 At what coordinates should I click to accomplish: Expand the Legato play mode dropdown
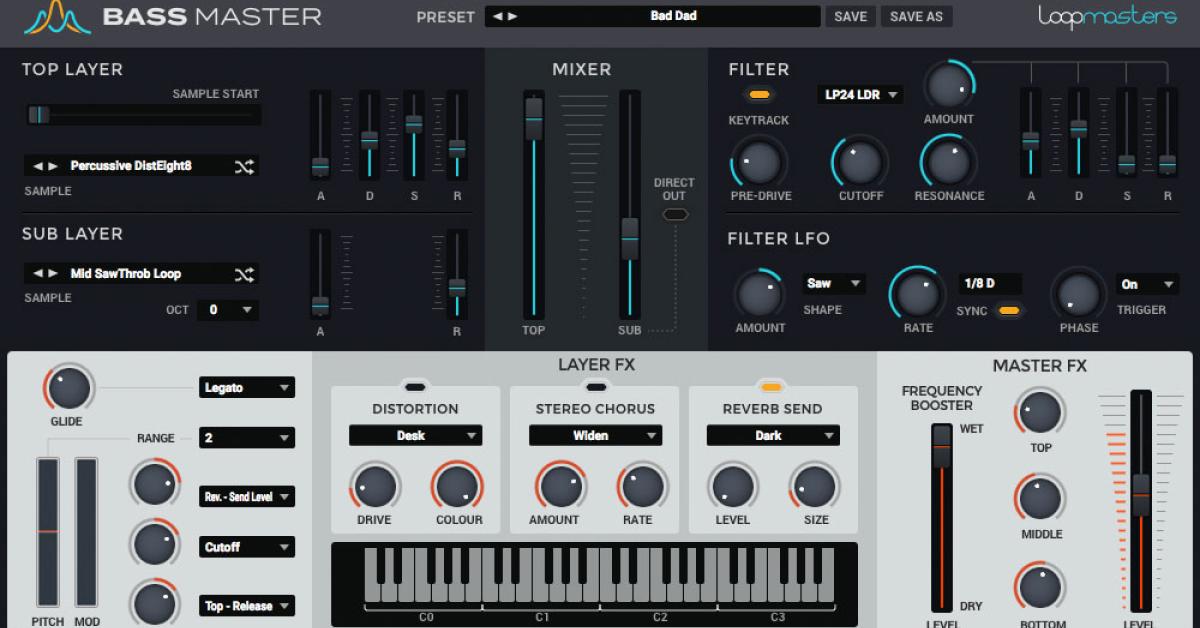click(246, 387)
